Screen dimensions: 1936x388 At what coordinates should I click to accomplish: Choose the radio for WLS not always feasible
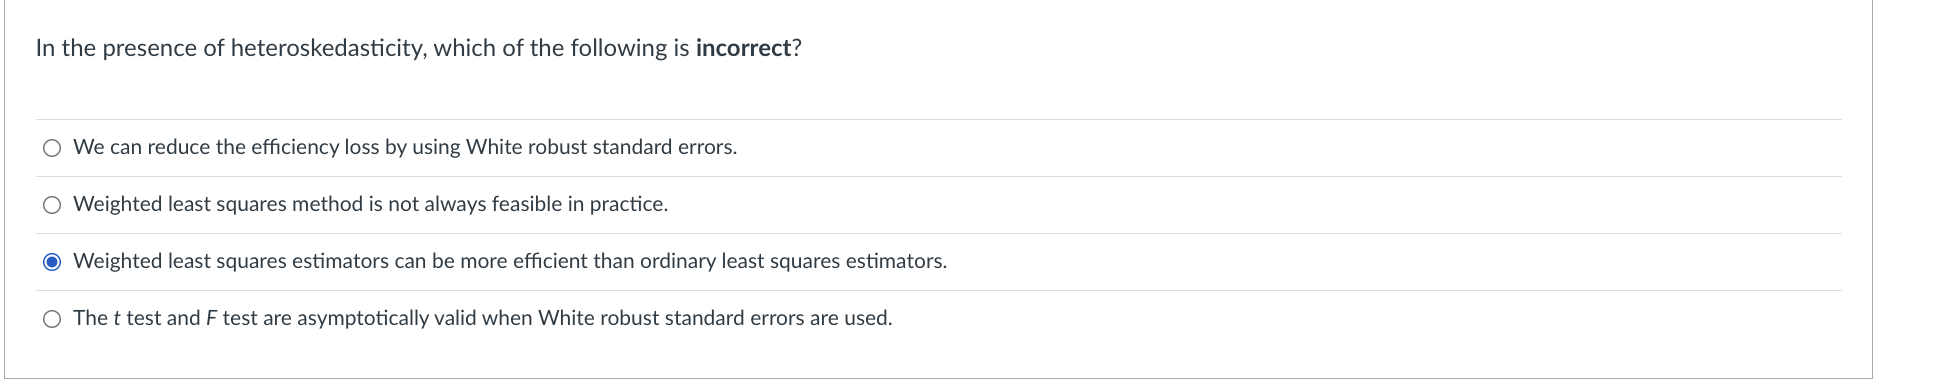coord(52,205)
